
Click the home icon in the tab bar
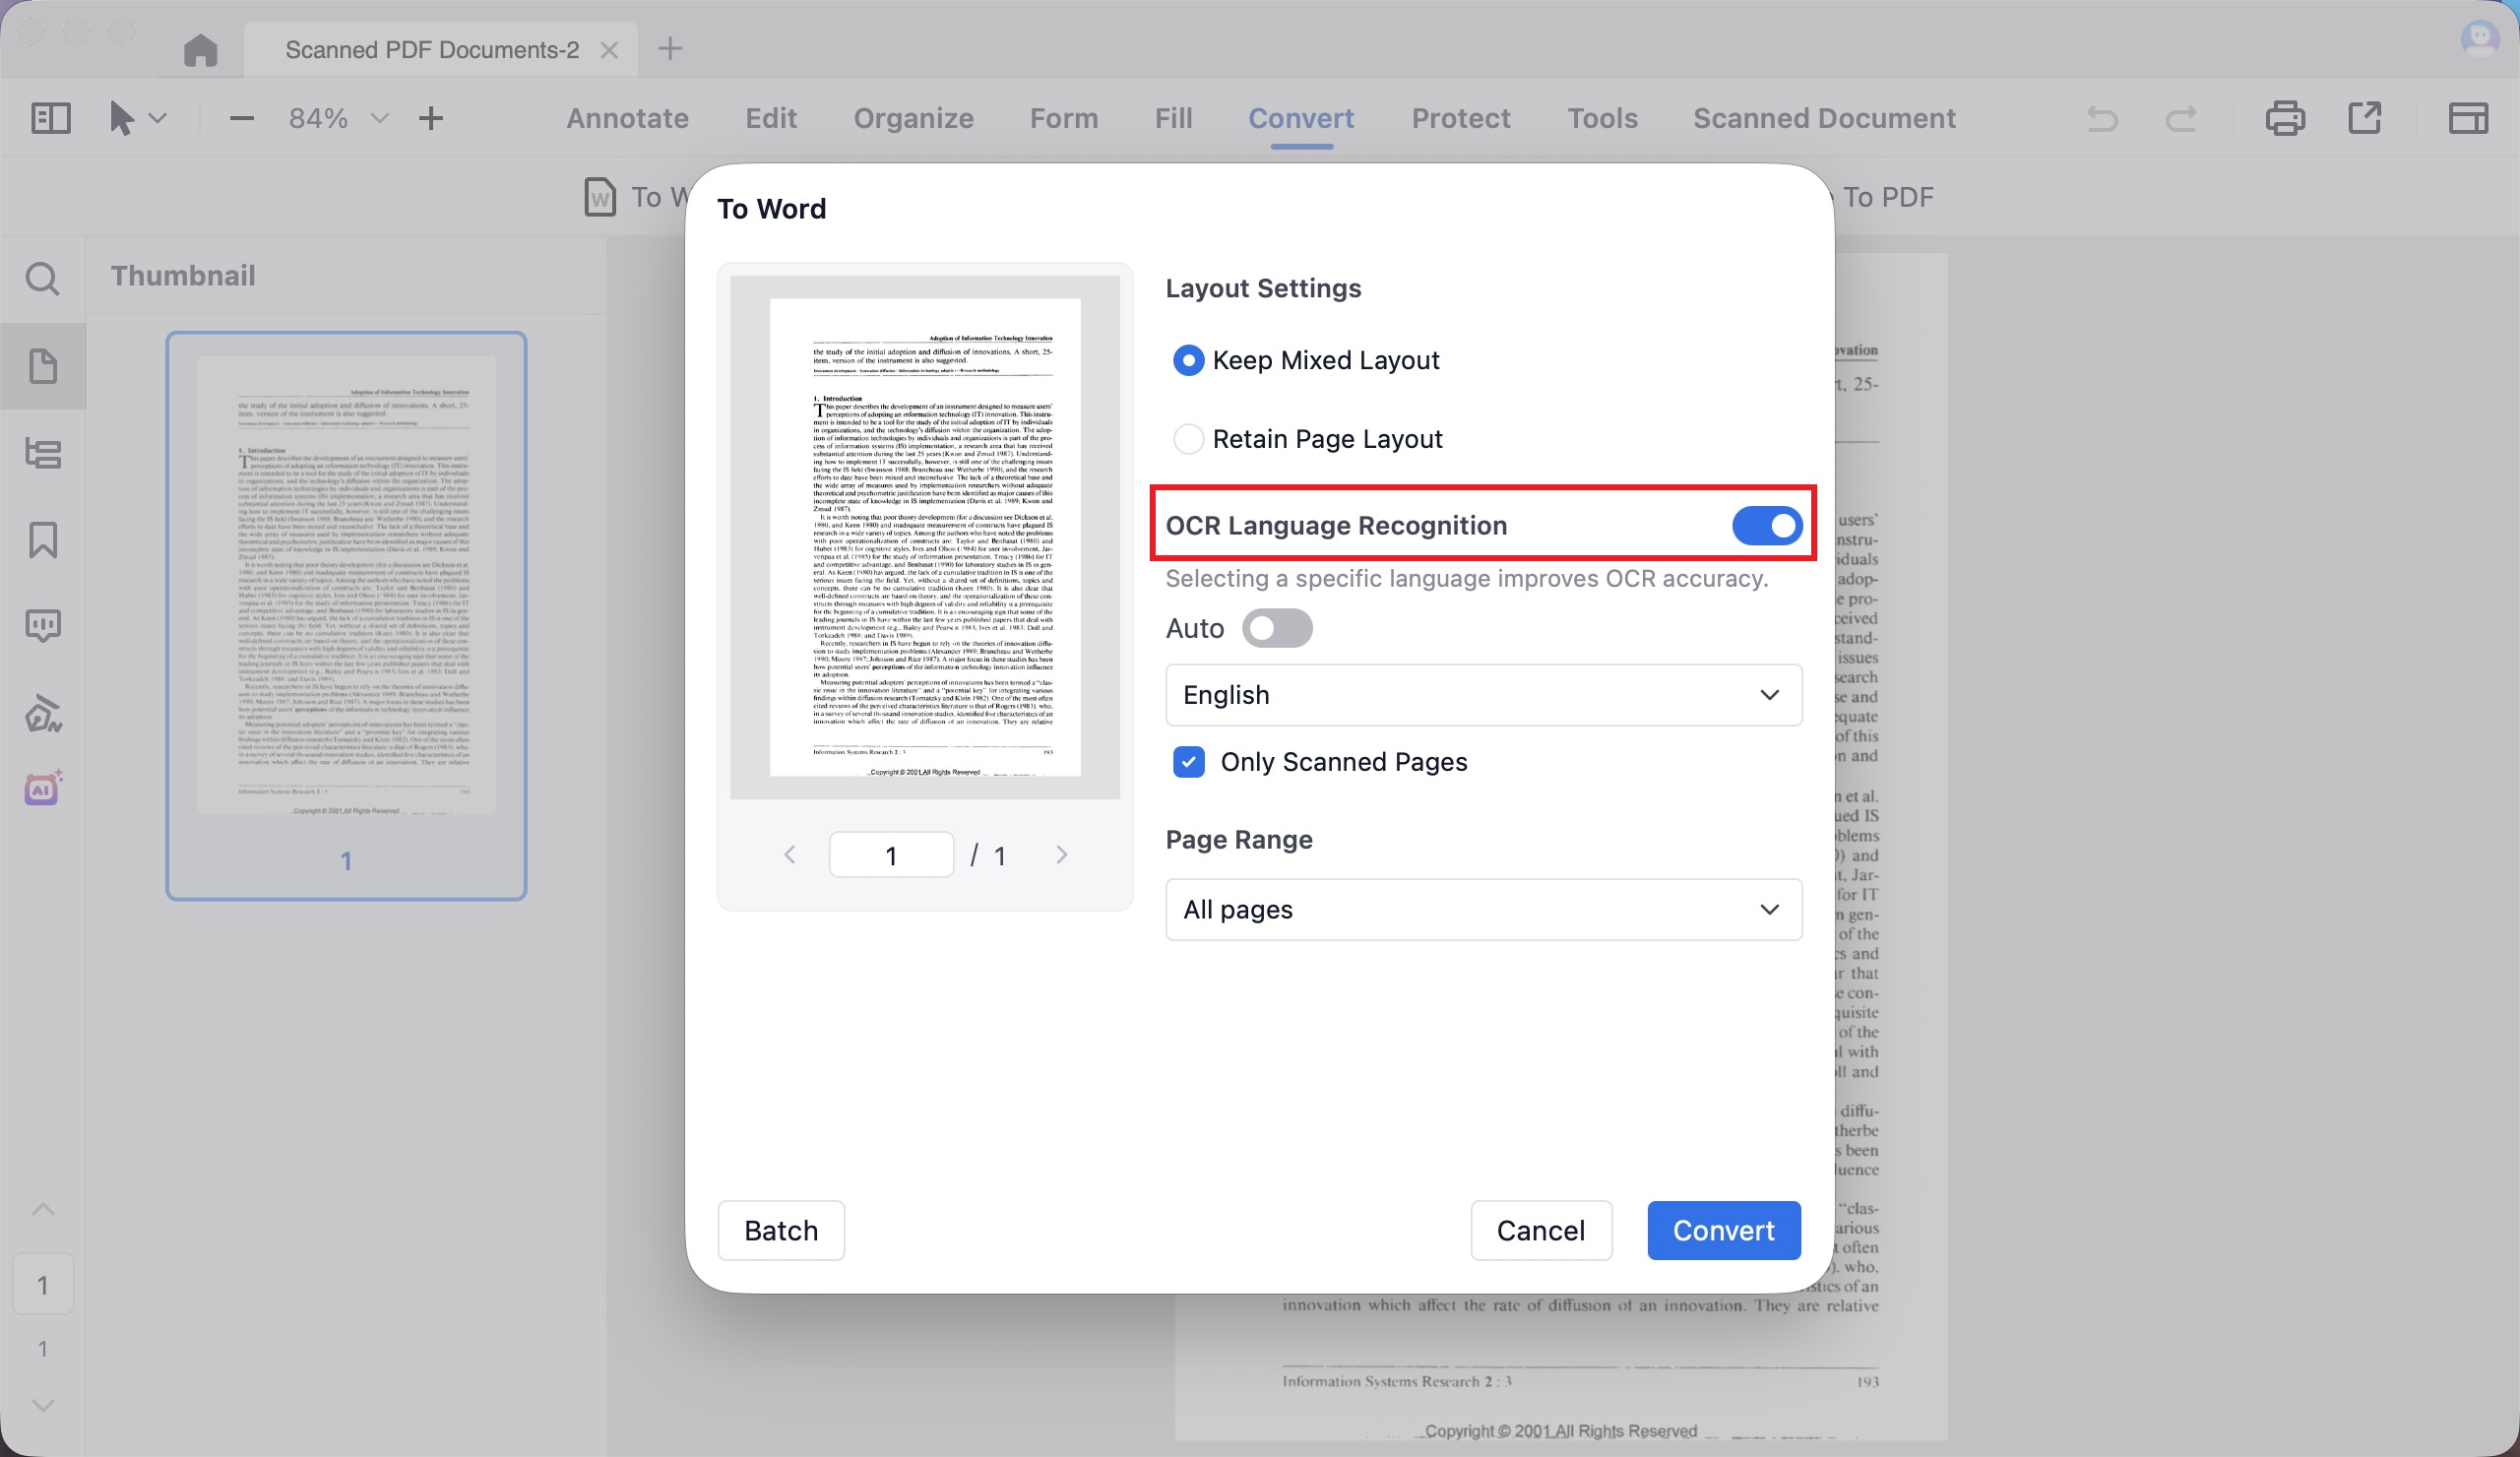coord(200,50)
